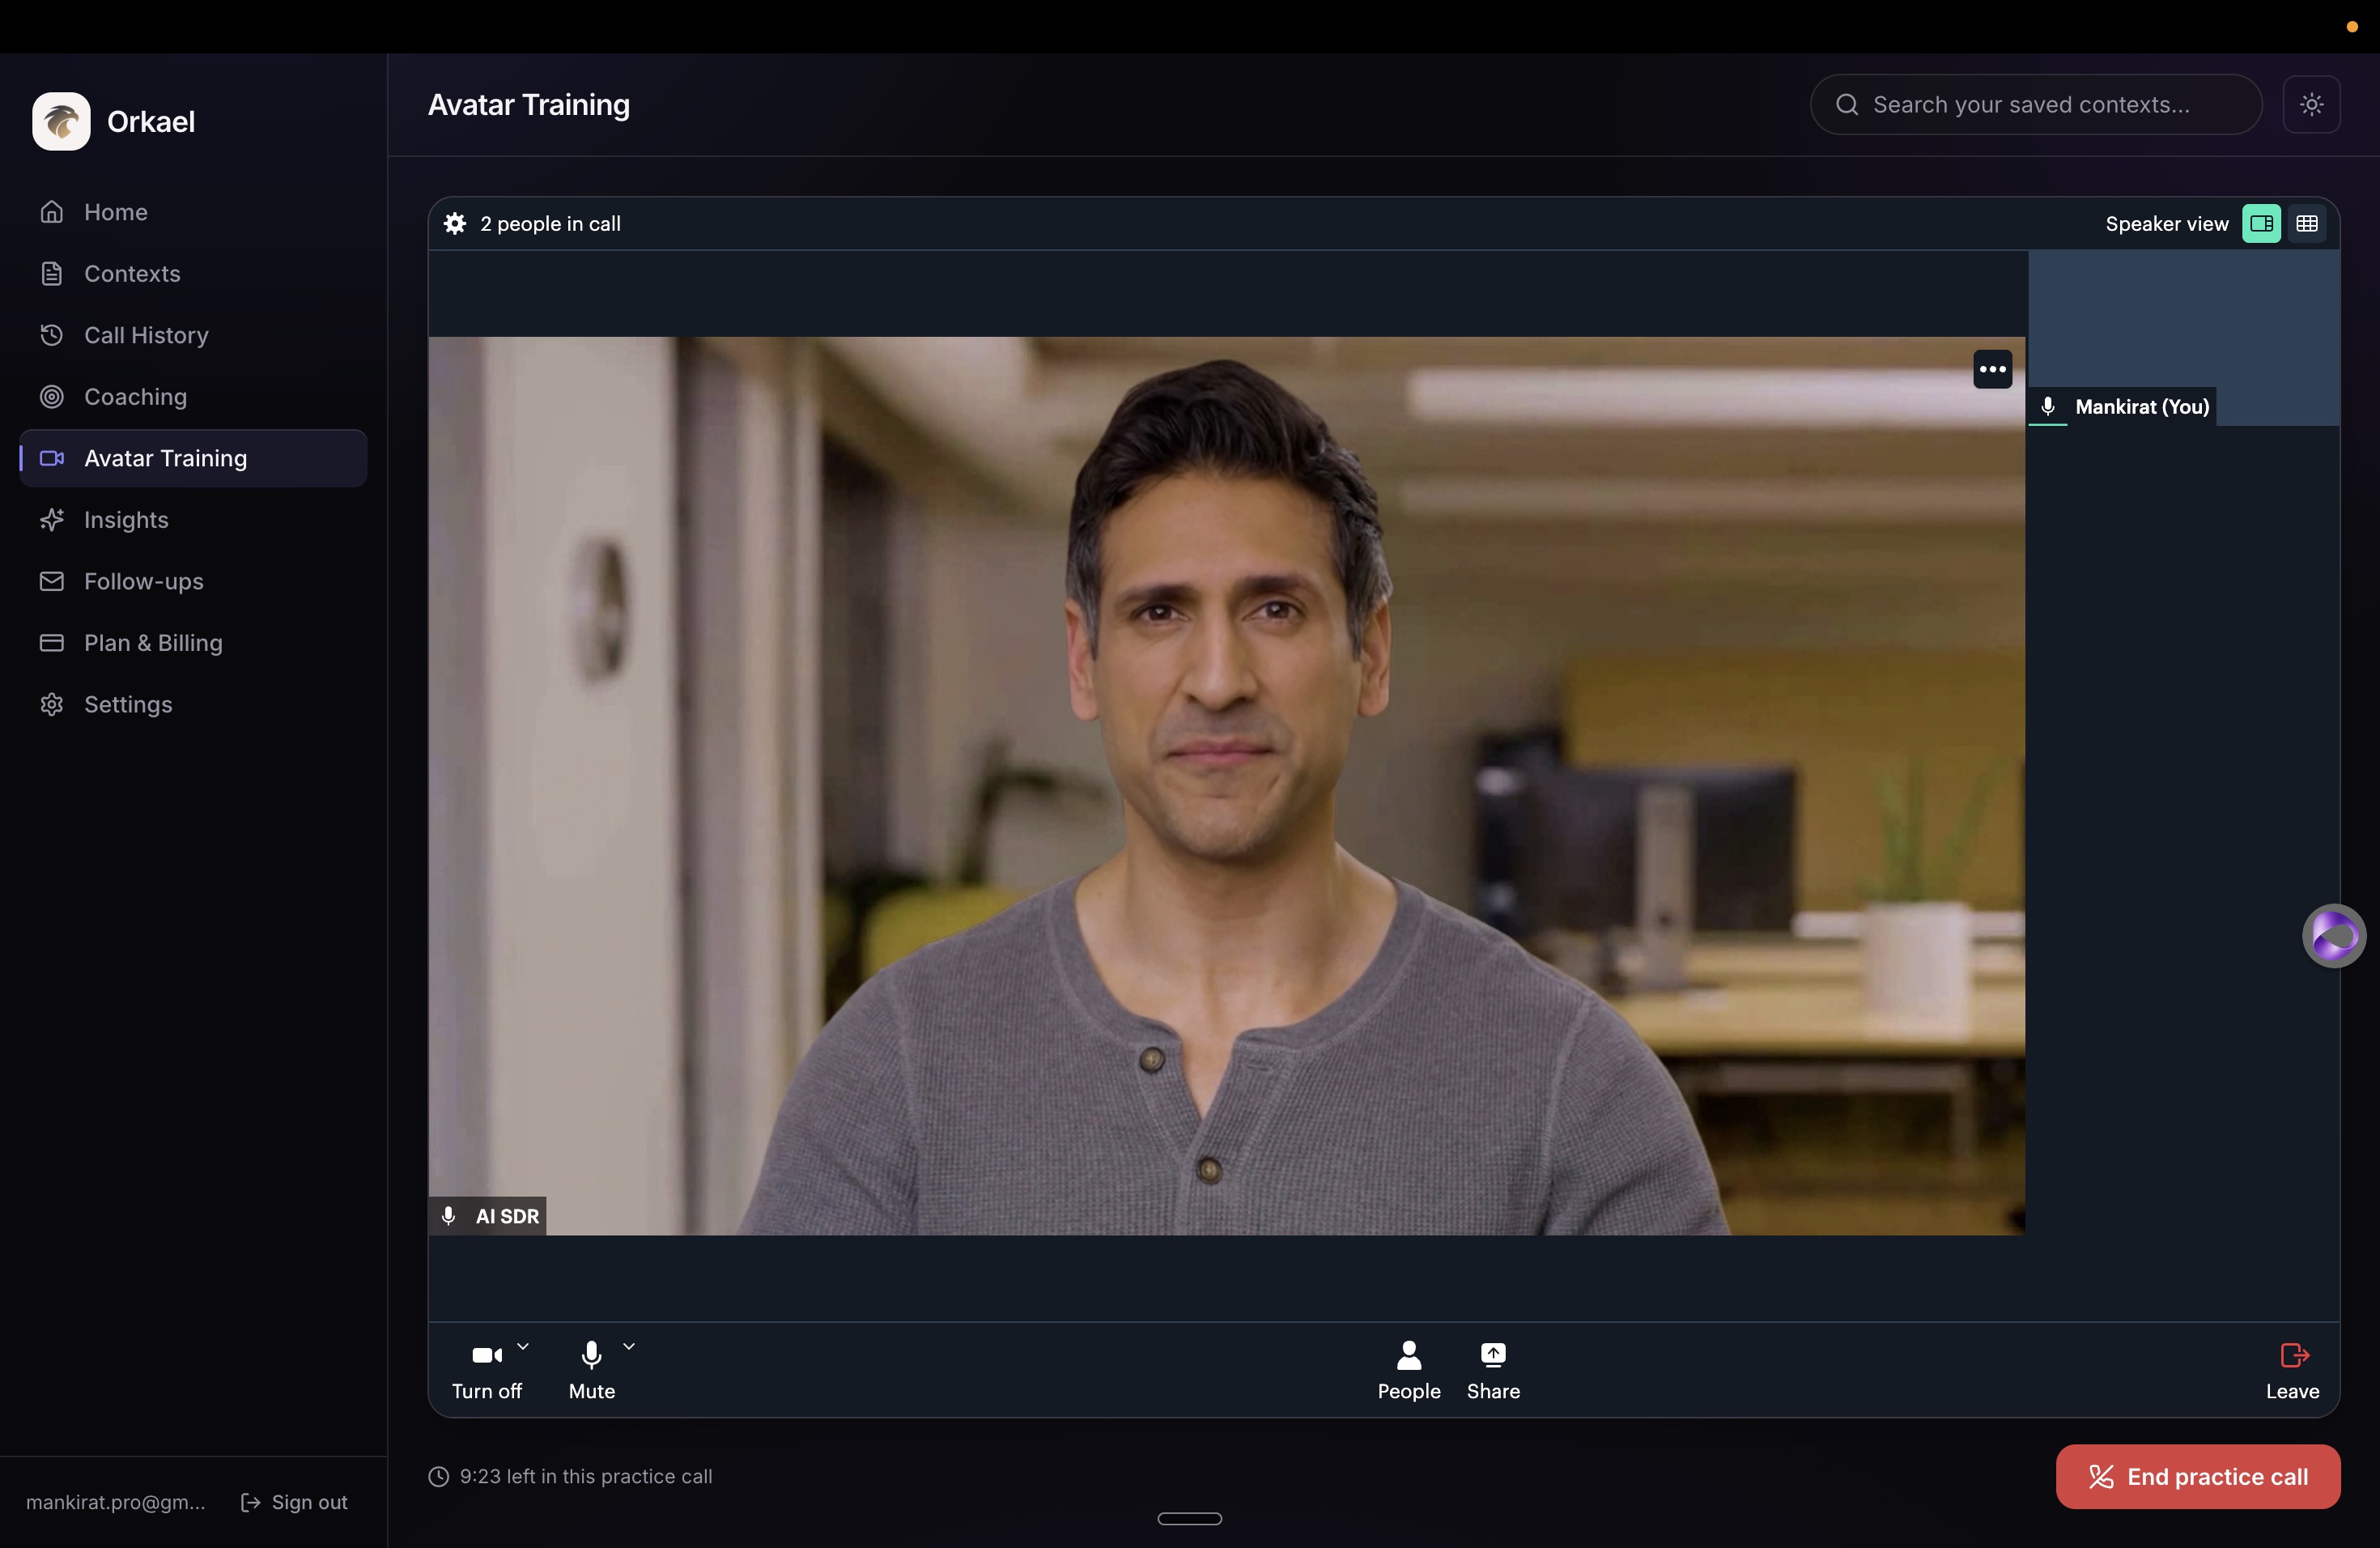Open AI SDR video three-dot menu
Viewport: 2380px width, 1548px height.
1992,369
